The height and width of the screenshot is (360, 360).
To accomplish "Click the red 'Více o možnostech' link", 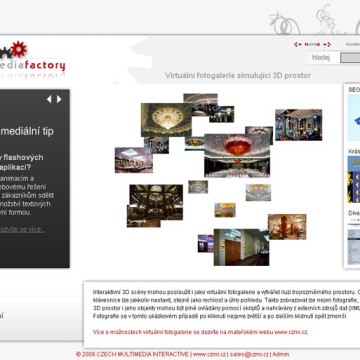I will (x=200, y=332).
